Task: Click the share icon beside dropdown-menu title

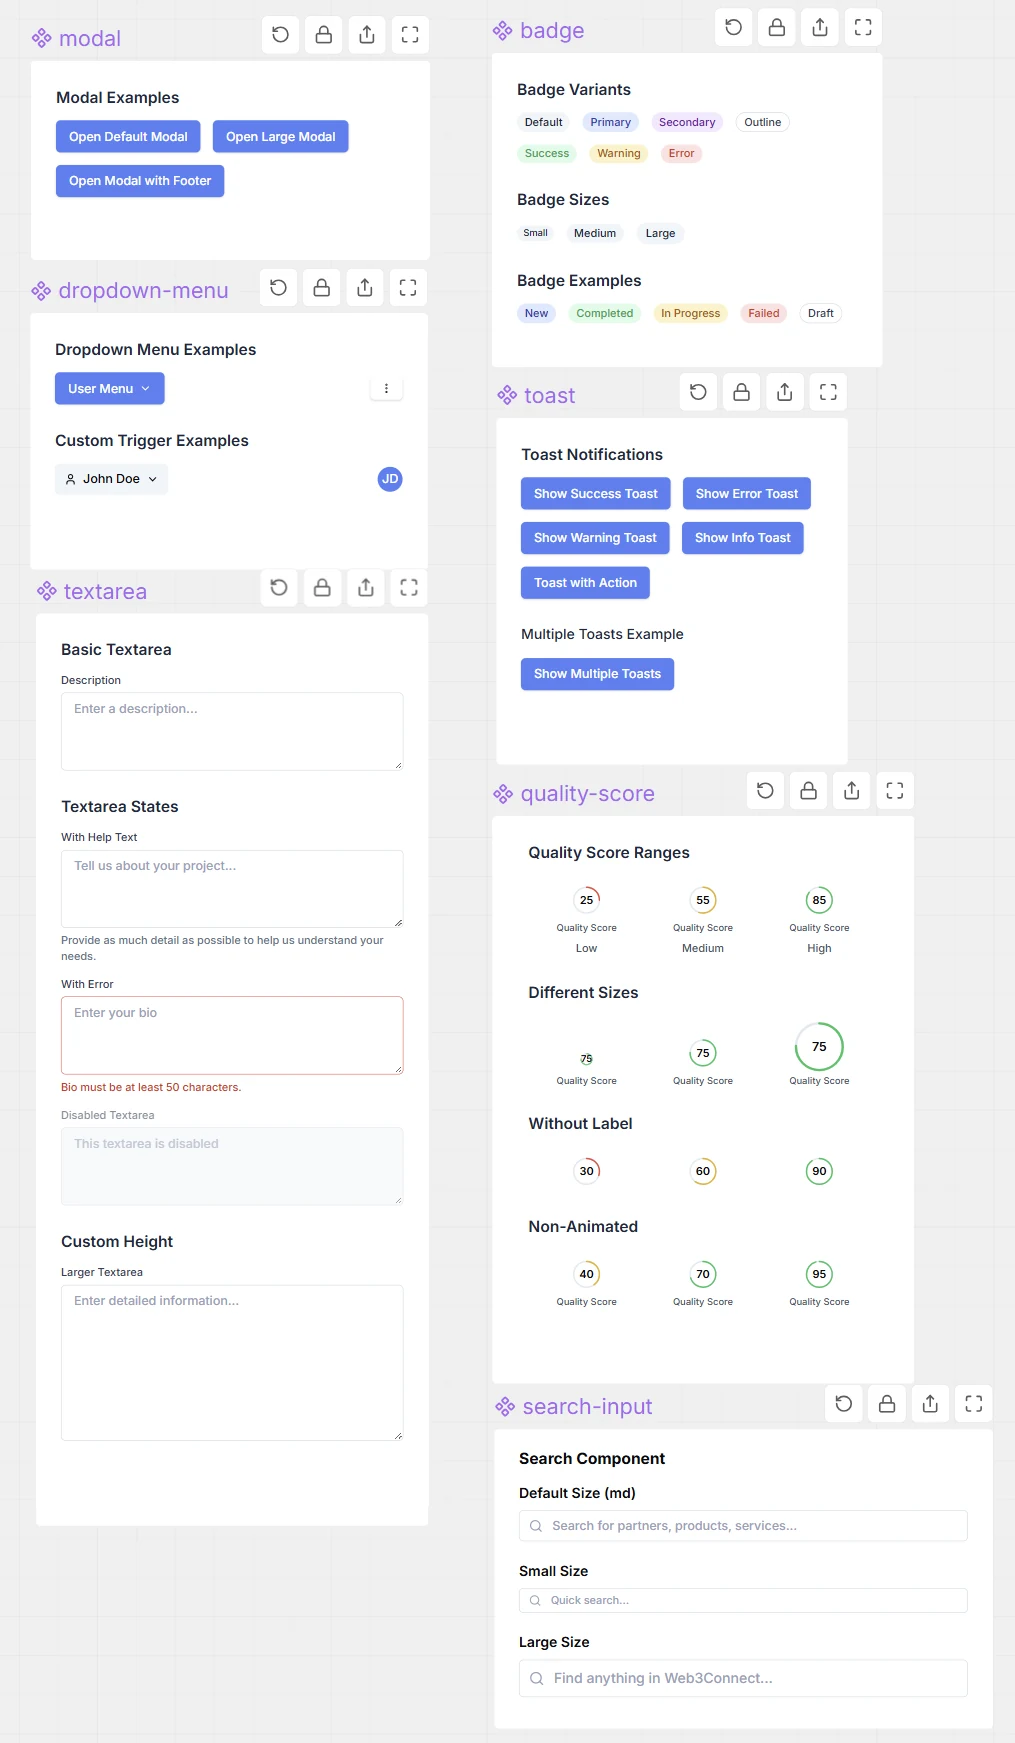Action: point(365,288)
